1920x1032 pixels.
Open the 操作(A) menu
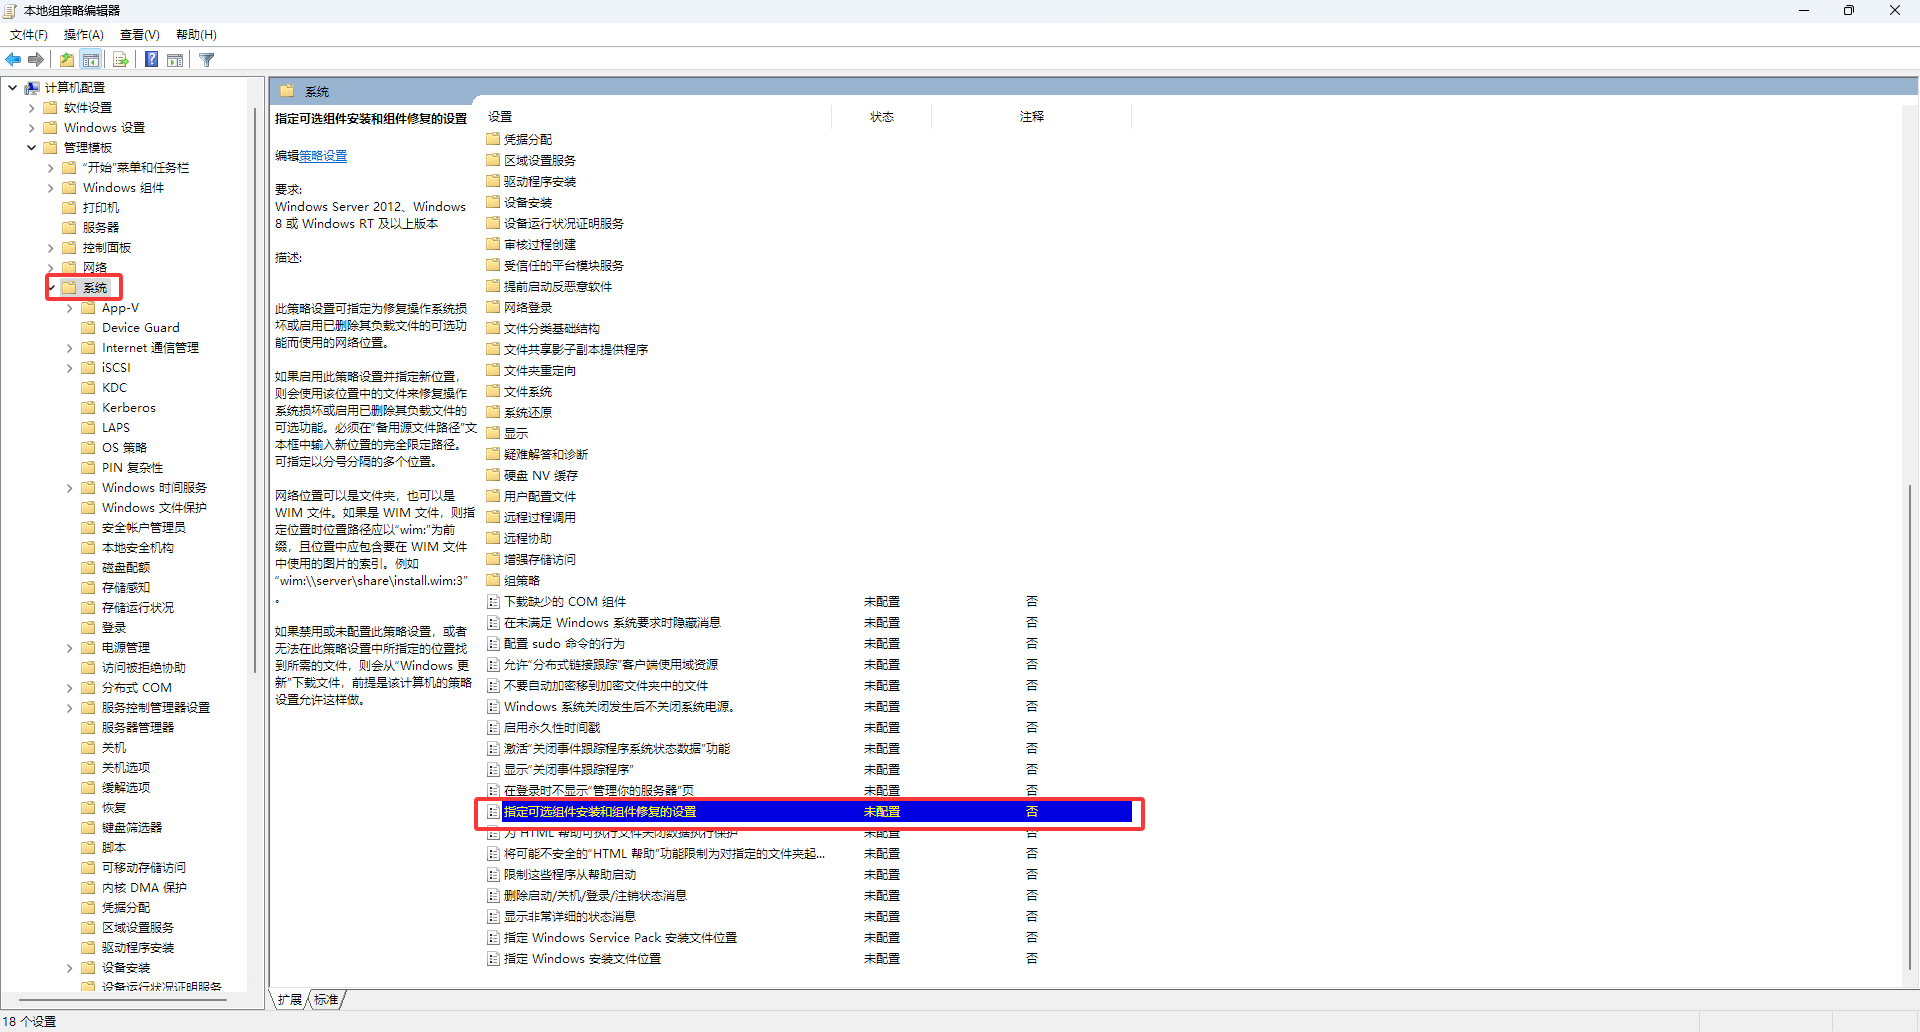[x=83, y=35]
